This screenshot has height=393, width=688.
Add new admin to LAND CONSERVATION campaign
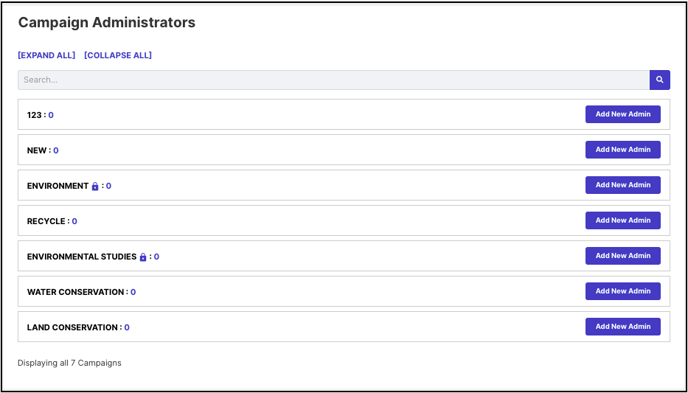pos(623,327)
